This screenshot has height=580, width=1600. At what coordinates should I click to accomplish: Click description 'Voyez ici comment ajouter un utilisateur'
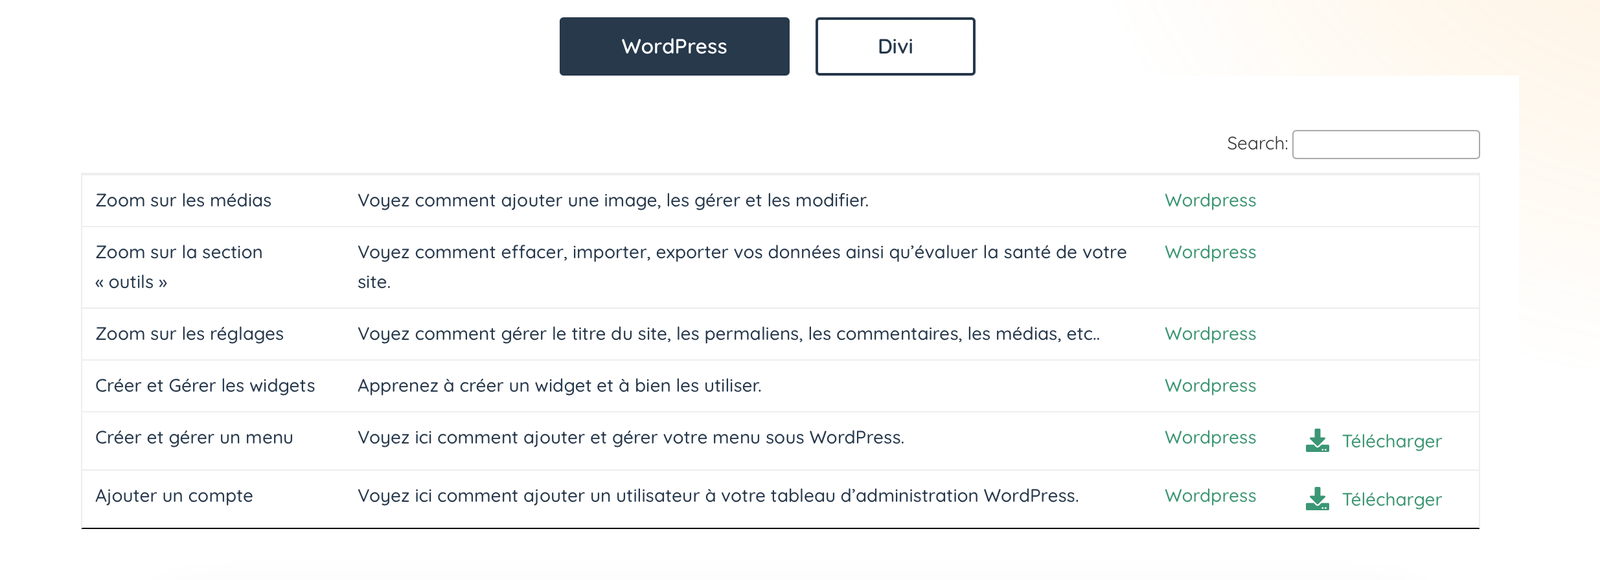[718, 496]
